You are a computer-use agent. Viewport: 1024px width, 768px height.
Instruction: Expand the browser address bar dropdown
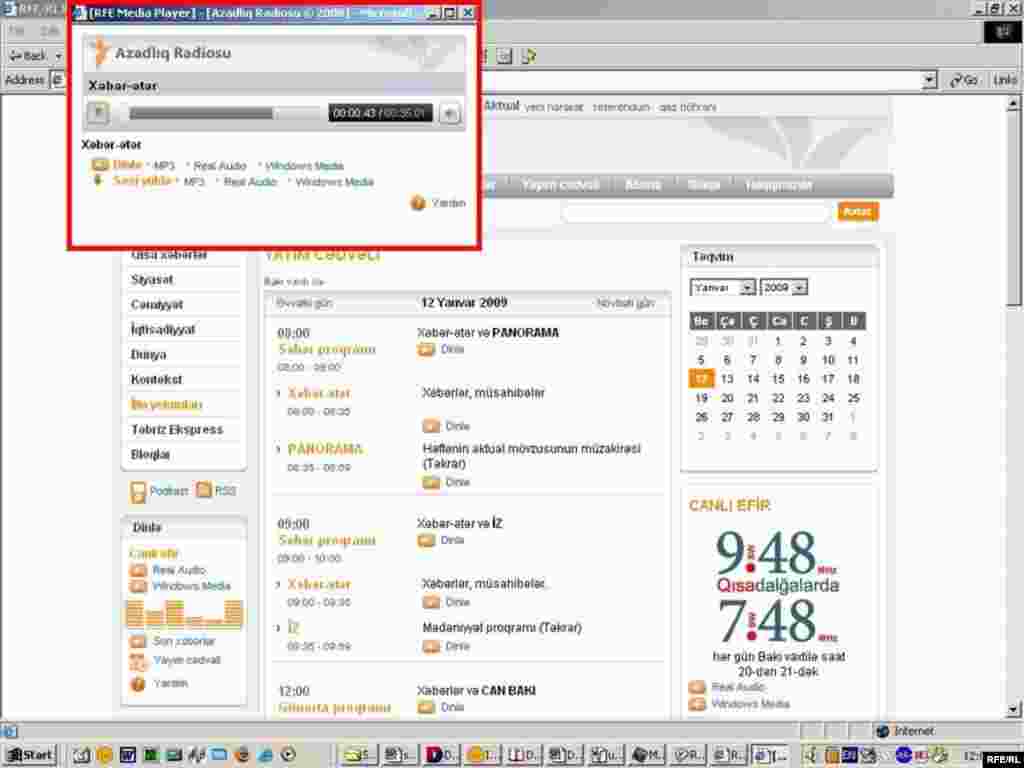click(929, 80)
